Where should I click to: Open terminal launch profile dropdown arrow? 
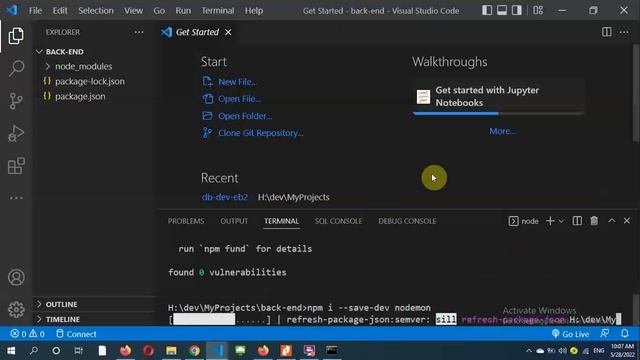point(561,221)
